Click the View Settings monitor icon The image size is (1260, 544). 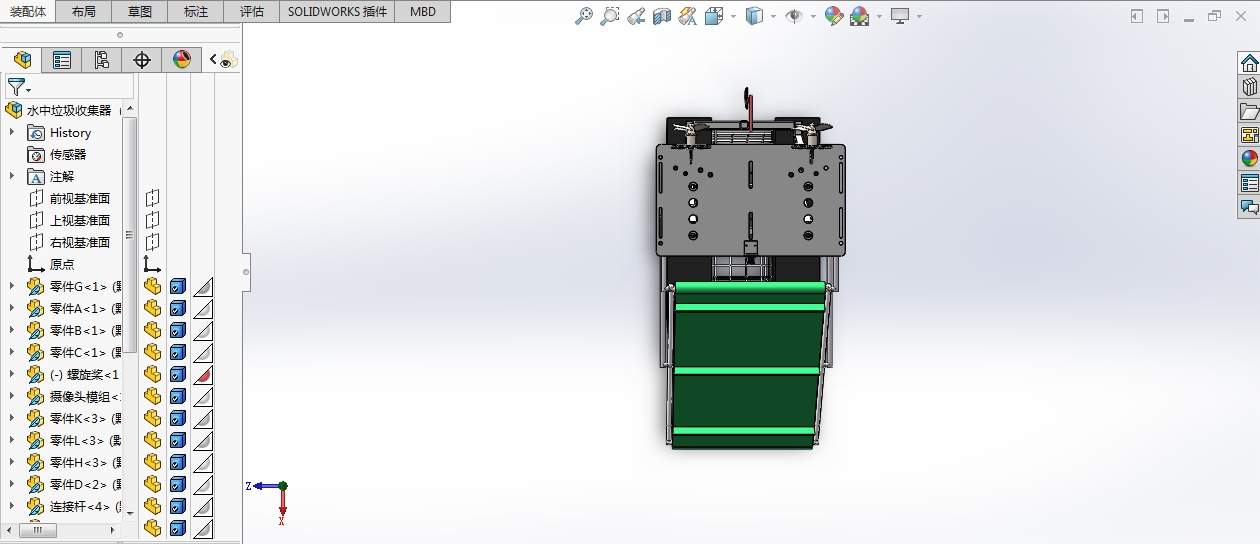[x=901, y=16]
